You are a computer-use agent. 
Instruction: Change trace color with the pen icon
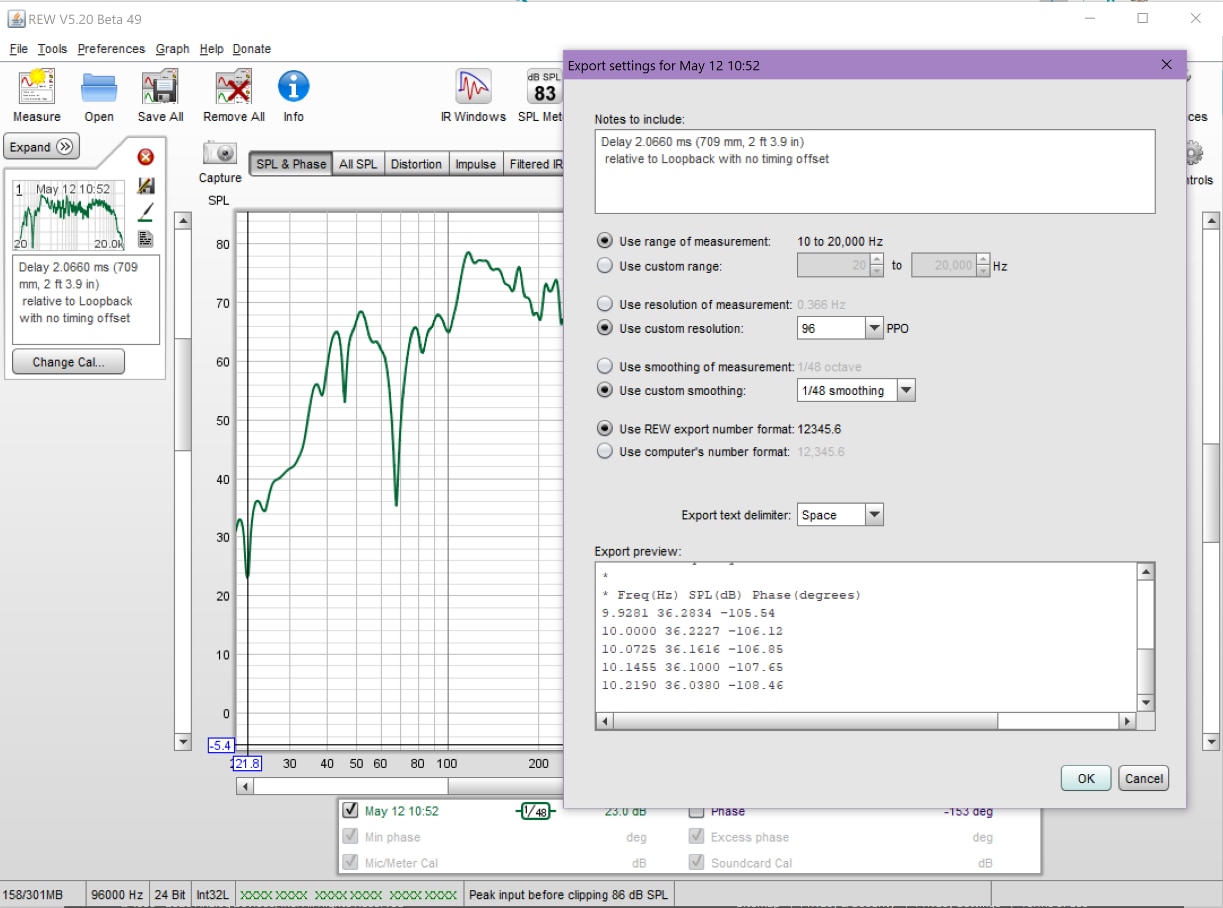146,211
